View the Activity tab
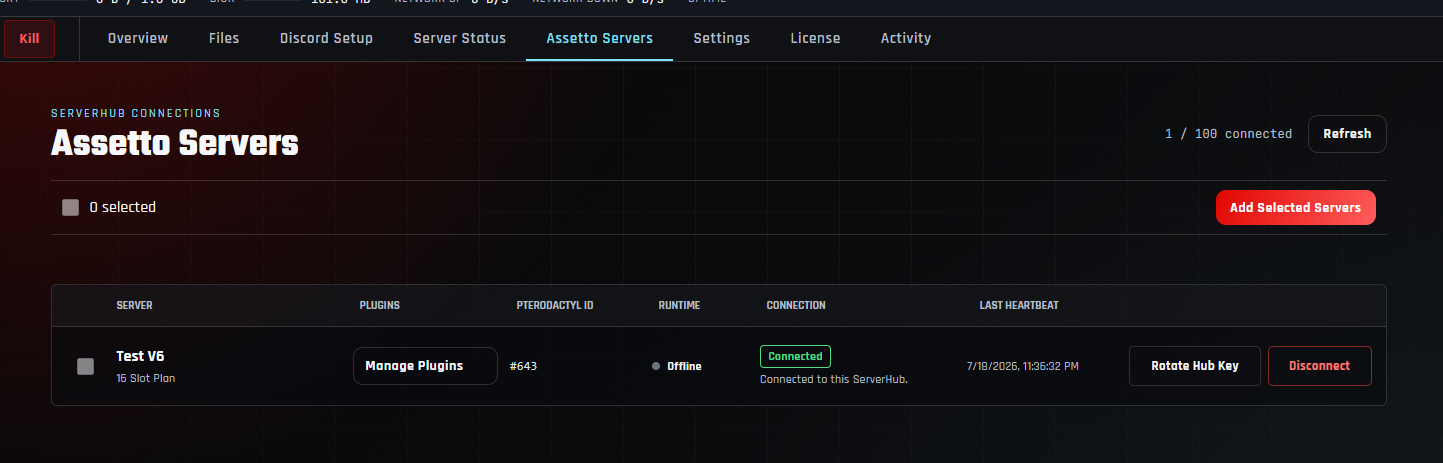 [x=906, y=39]
